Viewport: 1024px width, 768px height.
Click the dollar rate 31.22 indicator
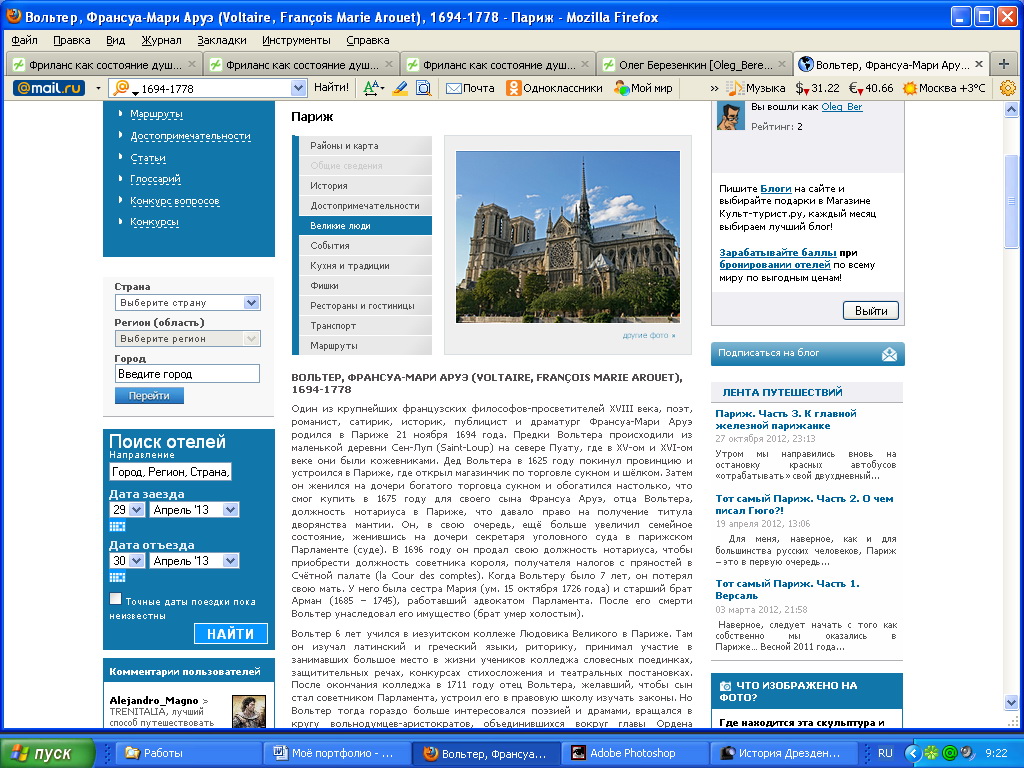pos(817,88)
